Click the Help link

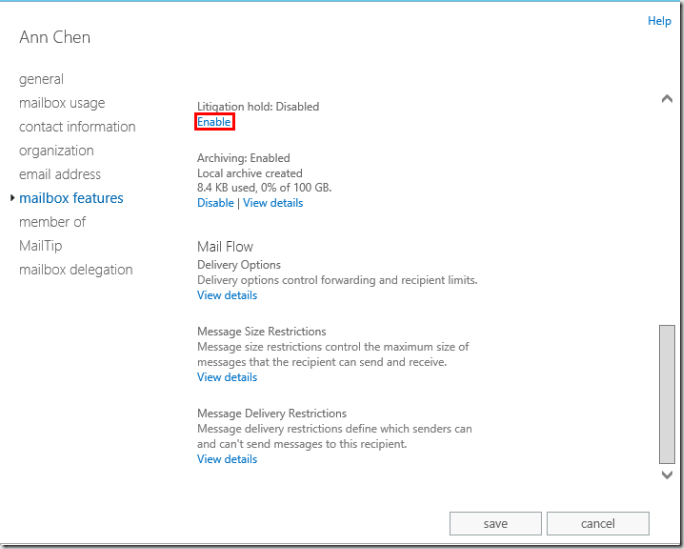[x=659, y=21]
